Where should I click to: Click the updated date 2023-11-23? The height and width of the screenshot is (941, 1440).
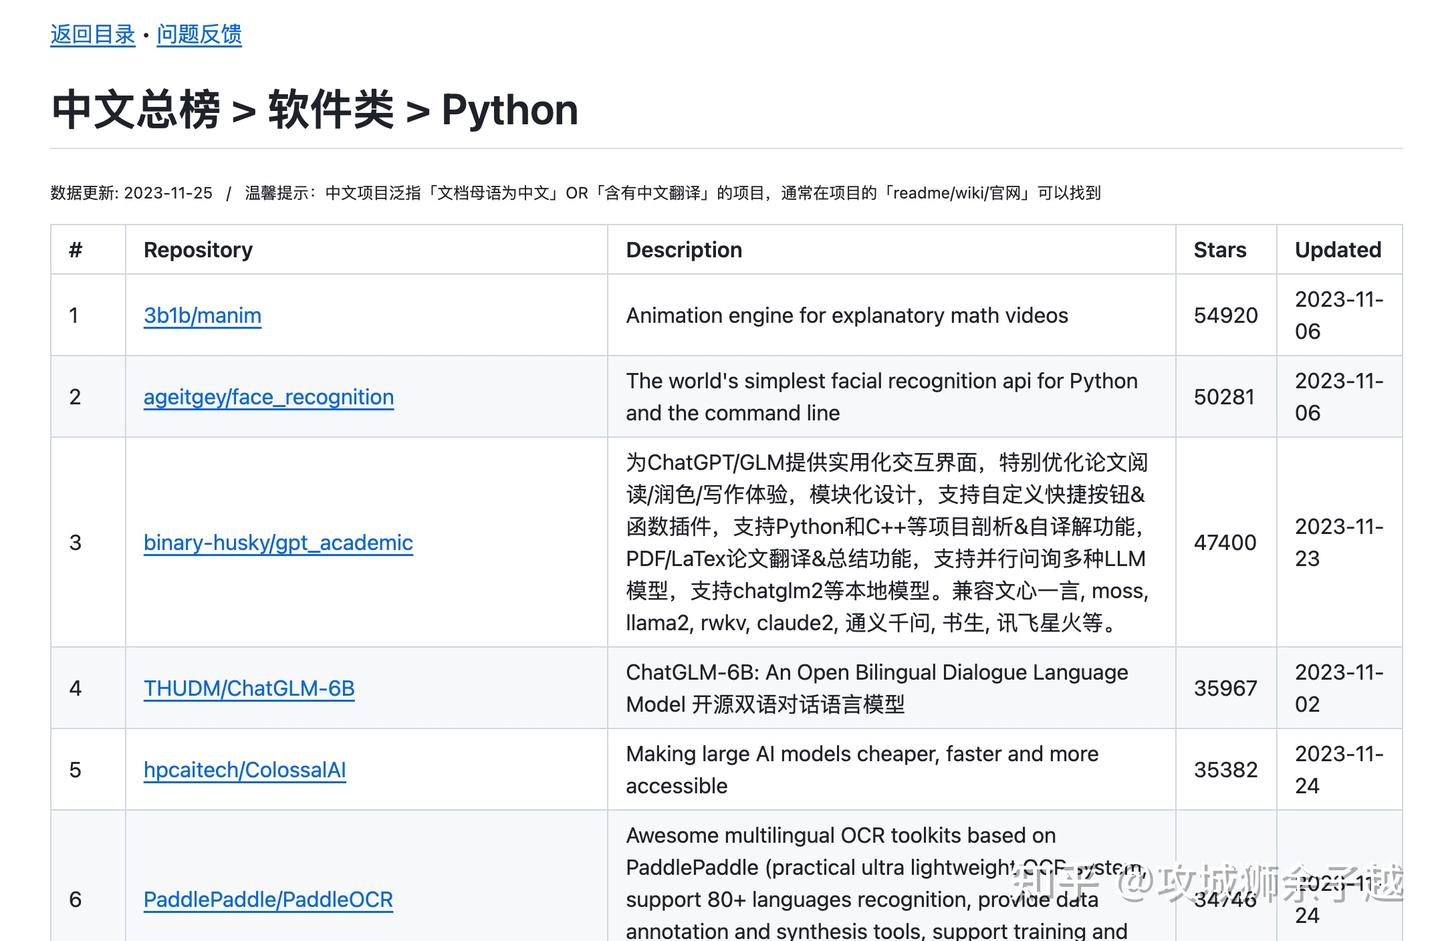pos(1339,542)
